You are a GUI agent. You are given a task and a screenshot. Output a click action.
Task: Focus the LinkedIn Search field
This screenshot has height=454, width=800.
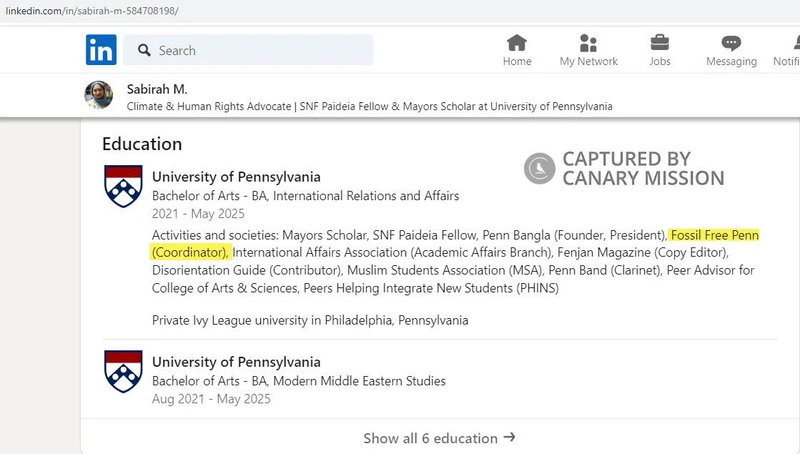248,49
